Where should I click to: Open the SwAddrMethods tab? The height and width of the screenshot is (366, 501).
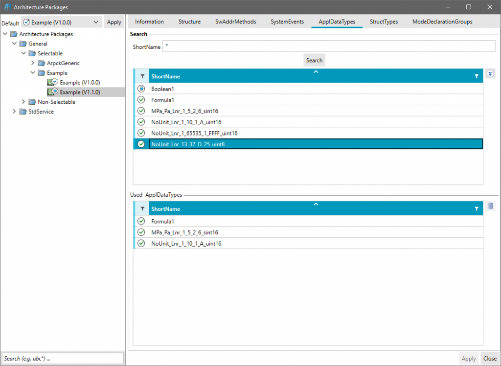point(236,22)
